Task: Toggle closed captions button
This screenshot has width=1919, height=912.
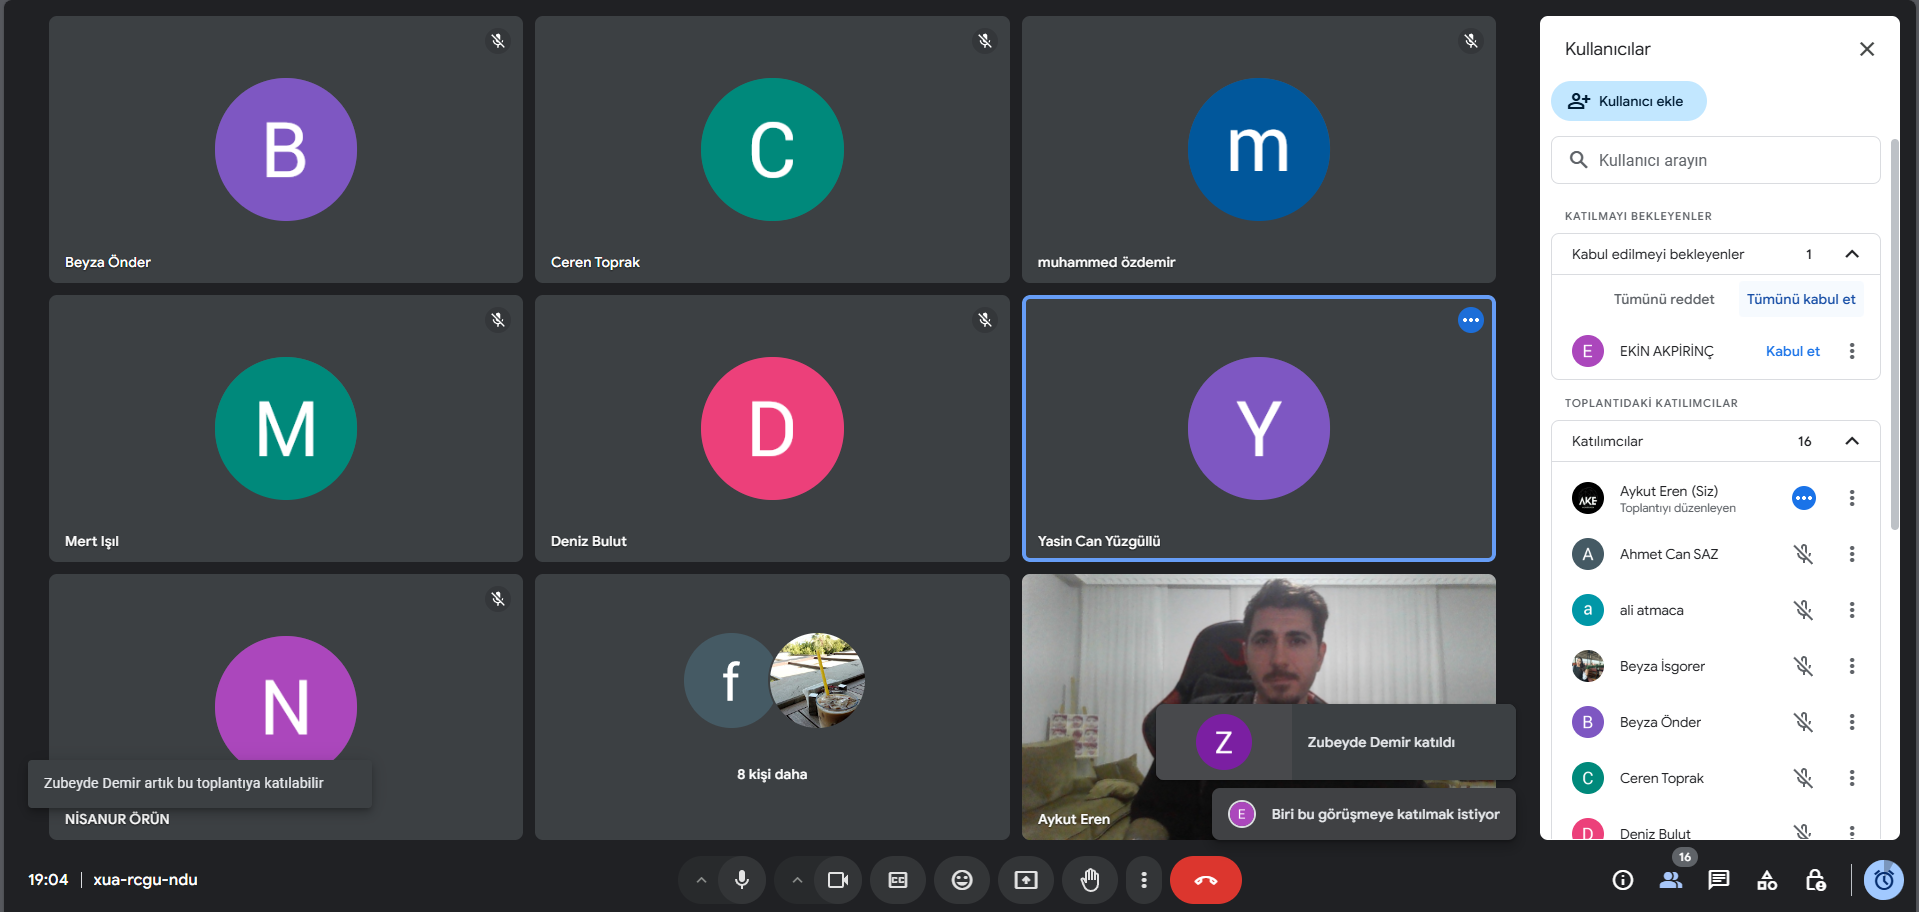Action: point(897,880)
